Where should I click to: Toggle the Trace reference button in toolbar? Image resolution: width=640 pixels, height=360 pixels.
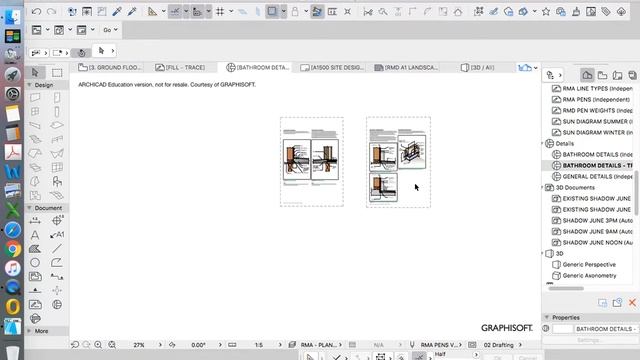[x=317, y=11]
